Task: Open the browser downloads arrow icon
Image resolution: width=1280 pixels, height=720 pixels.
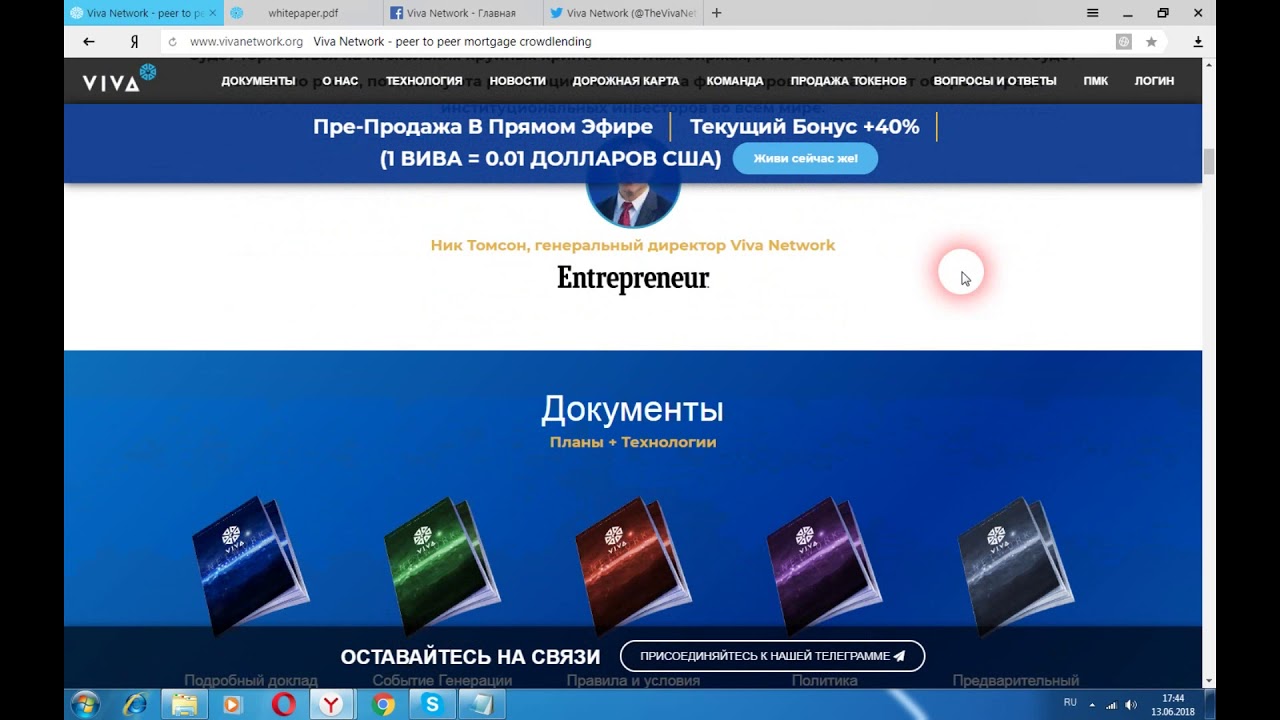Action: coord(1198,42)
